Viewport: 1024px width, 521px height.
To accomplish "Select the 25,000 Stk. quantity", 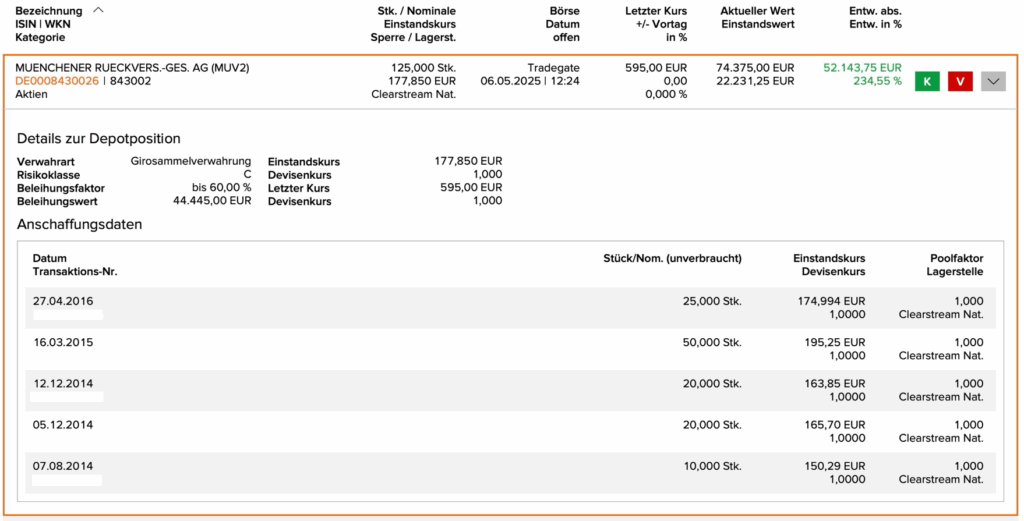I will [x=712, y=301].
